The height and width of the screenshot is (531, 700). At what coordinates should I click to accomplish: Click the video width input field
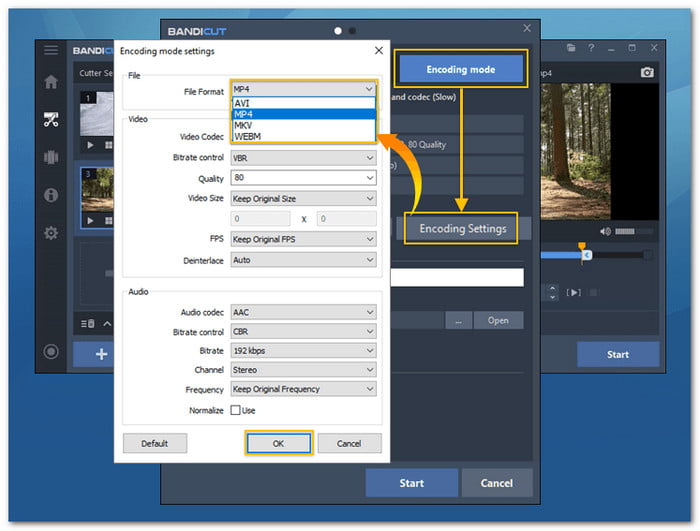pos(260,219)
